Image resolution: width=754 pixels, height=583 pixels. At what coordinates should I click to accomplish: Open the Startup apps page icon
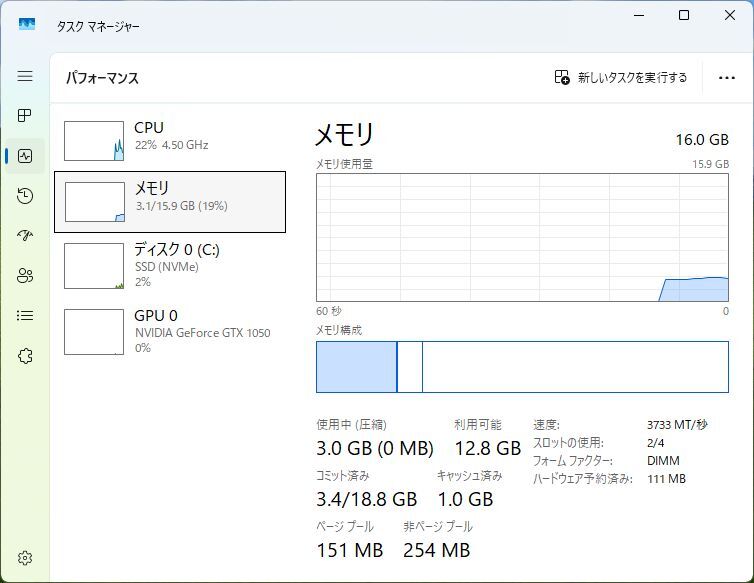(25, 236)
